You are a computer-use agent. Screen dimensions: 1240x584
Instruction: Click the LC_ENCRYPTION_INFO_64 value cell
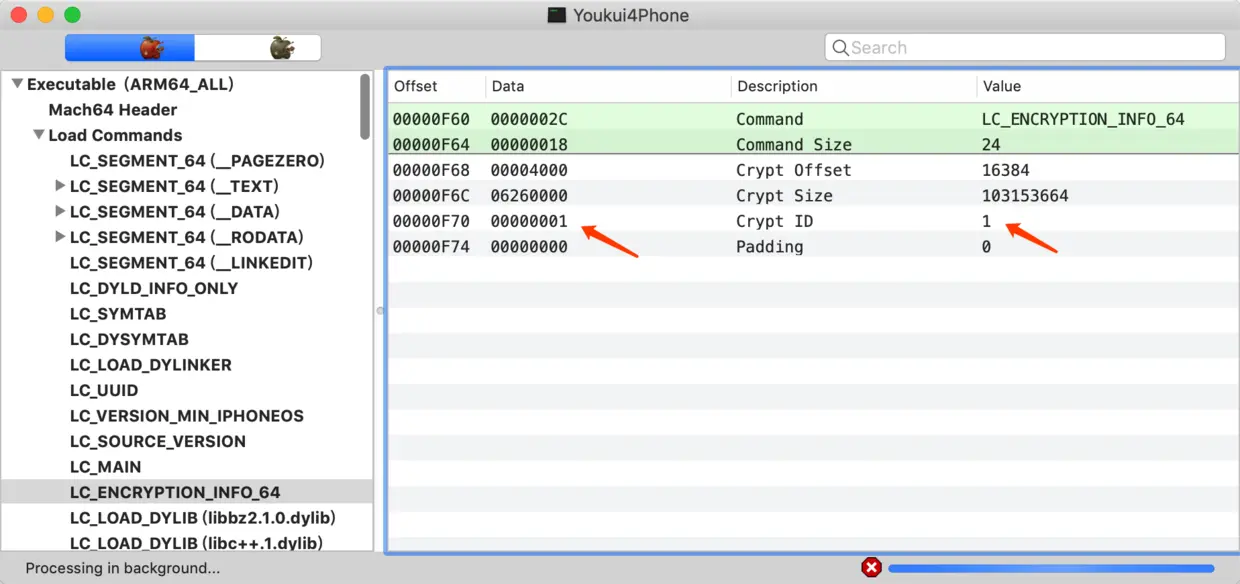pos(1083,119)
